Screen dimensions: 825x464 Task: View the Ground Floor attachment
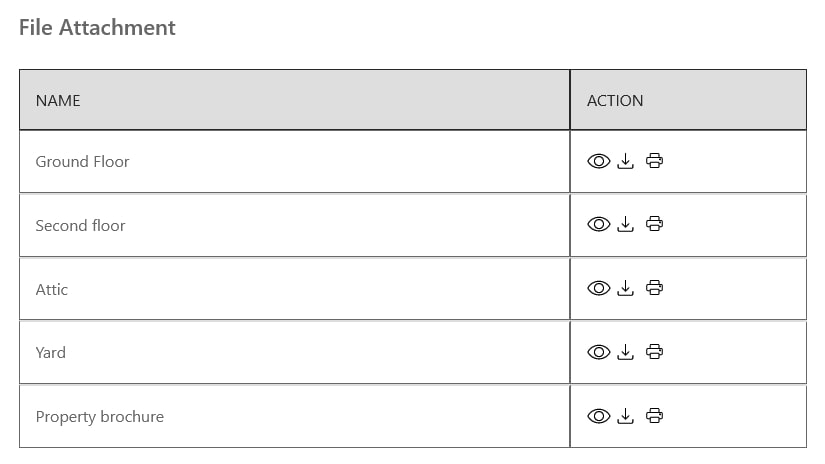pyautogui.click(x=598, y=161)
